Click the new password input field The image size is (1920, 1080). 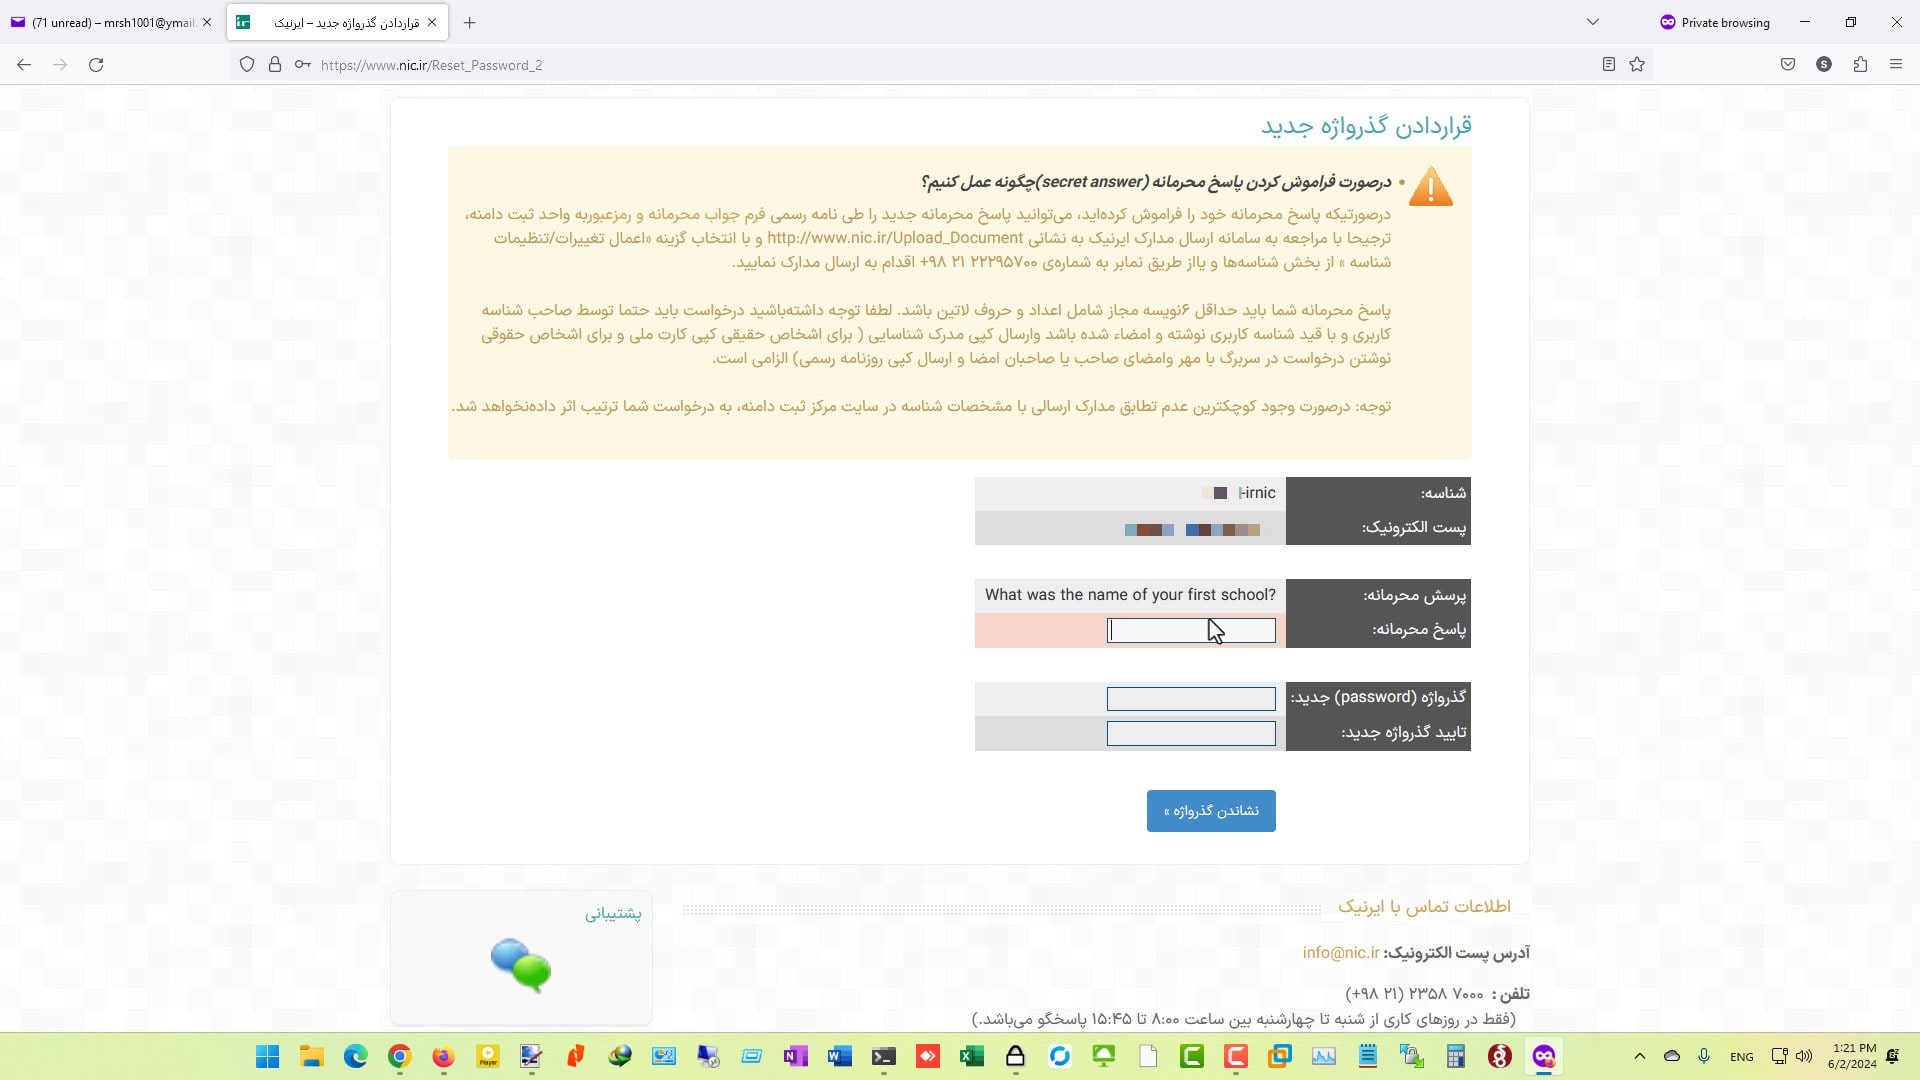tap(1191, 699)
